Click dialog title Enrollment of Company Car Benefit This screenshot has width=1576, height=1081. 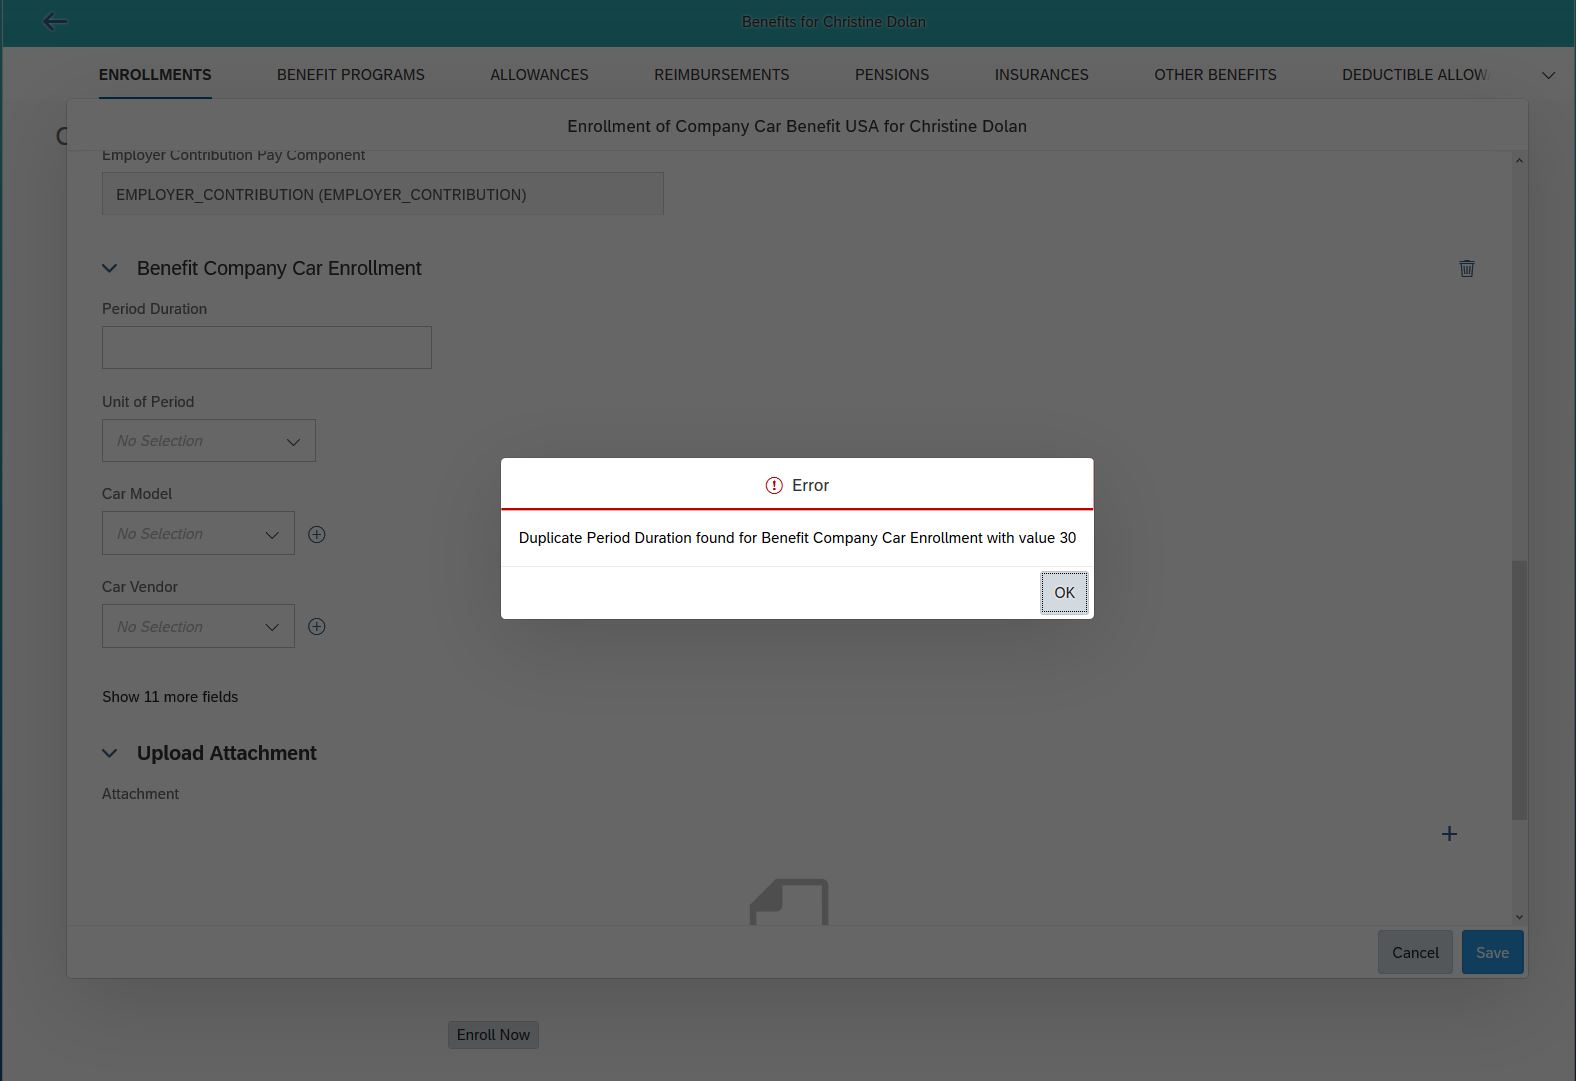click(797, 126)
